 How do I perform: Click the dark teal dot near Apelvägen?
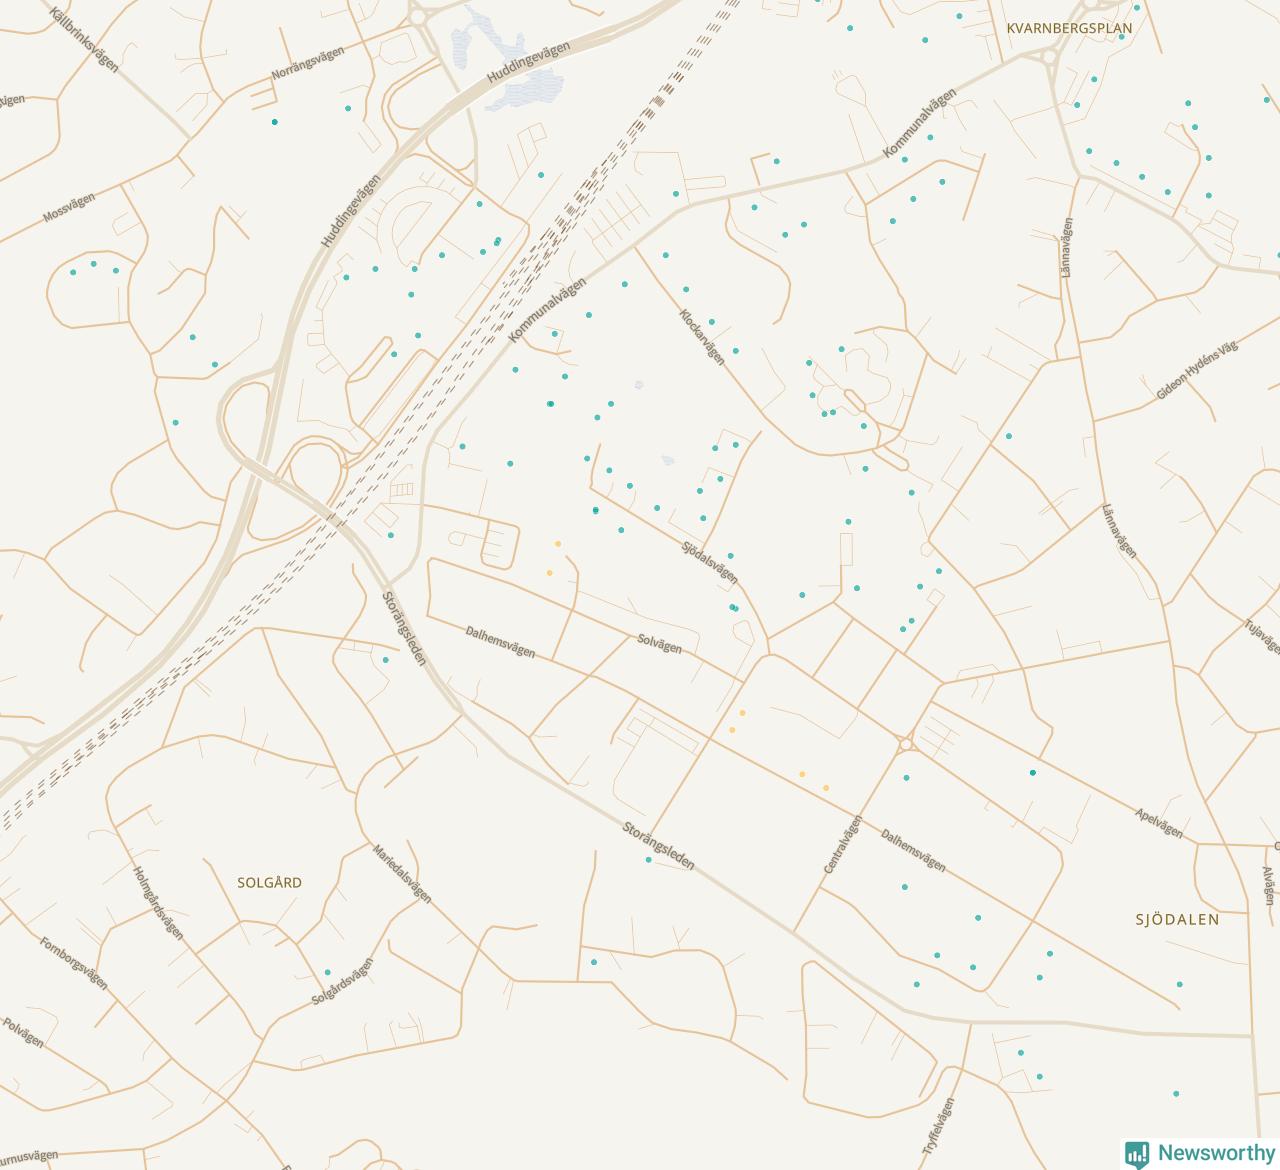(1033, 773)
